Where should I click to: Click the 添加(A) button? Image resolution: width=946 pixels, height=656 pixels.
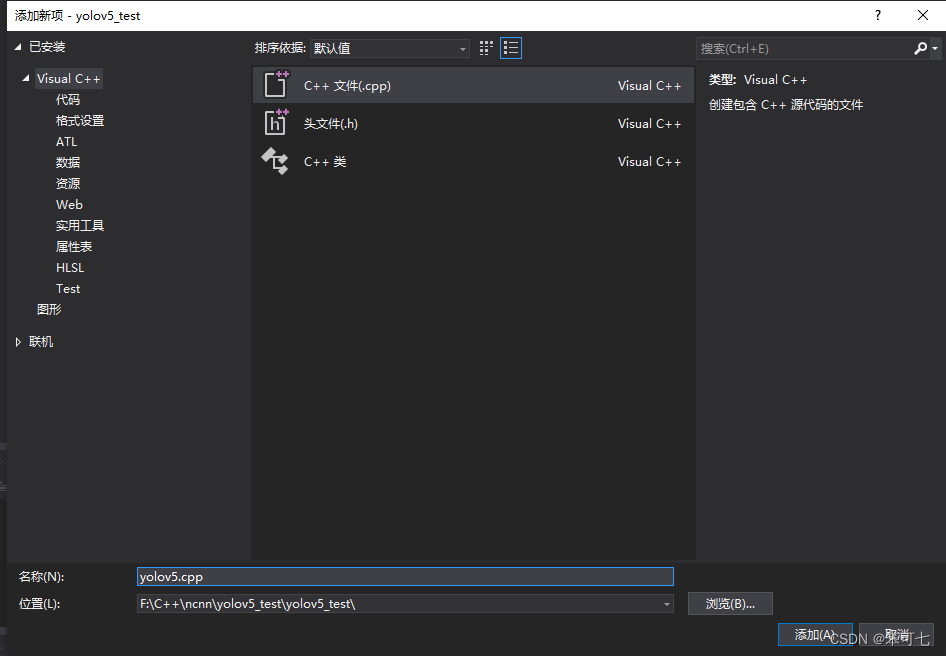(815, 635)
